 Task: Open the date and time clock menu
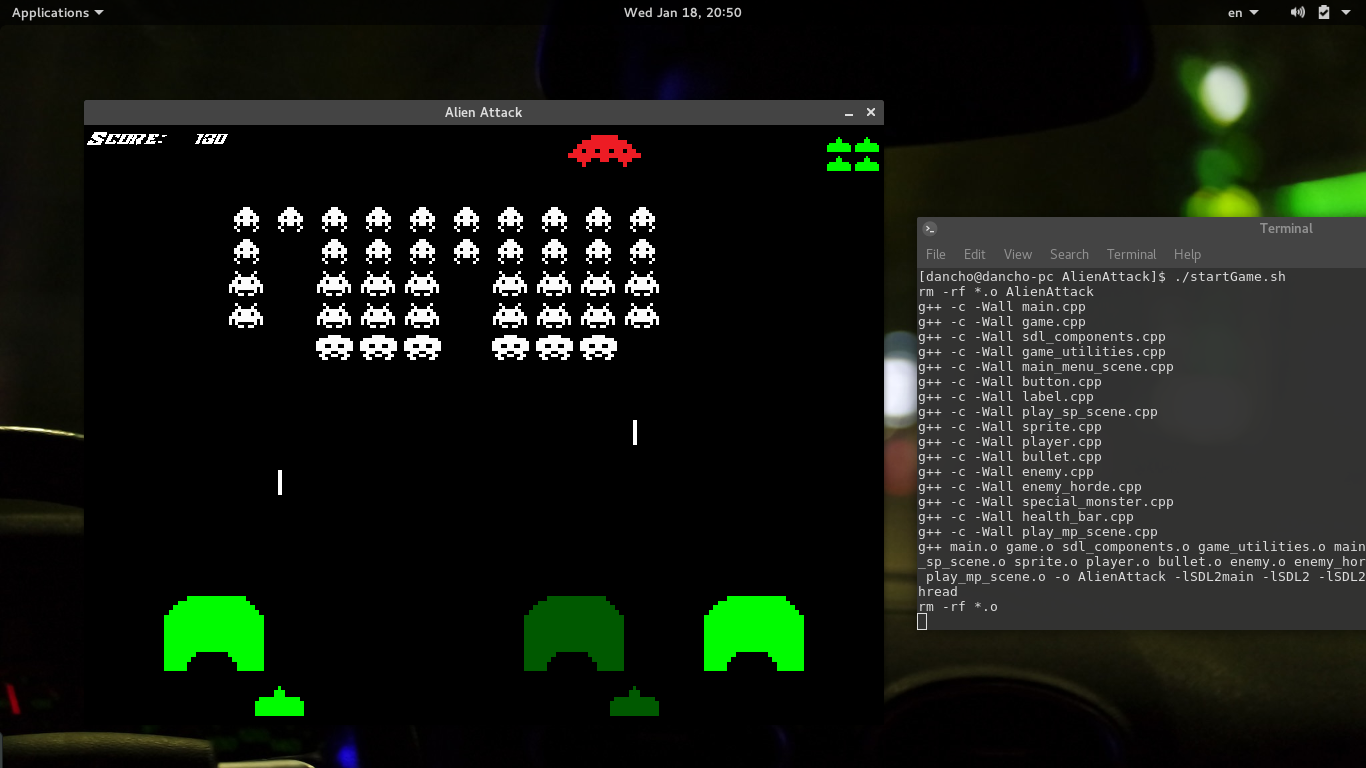683,12
